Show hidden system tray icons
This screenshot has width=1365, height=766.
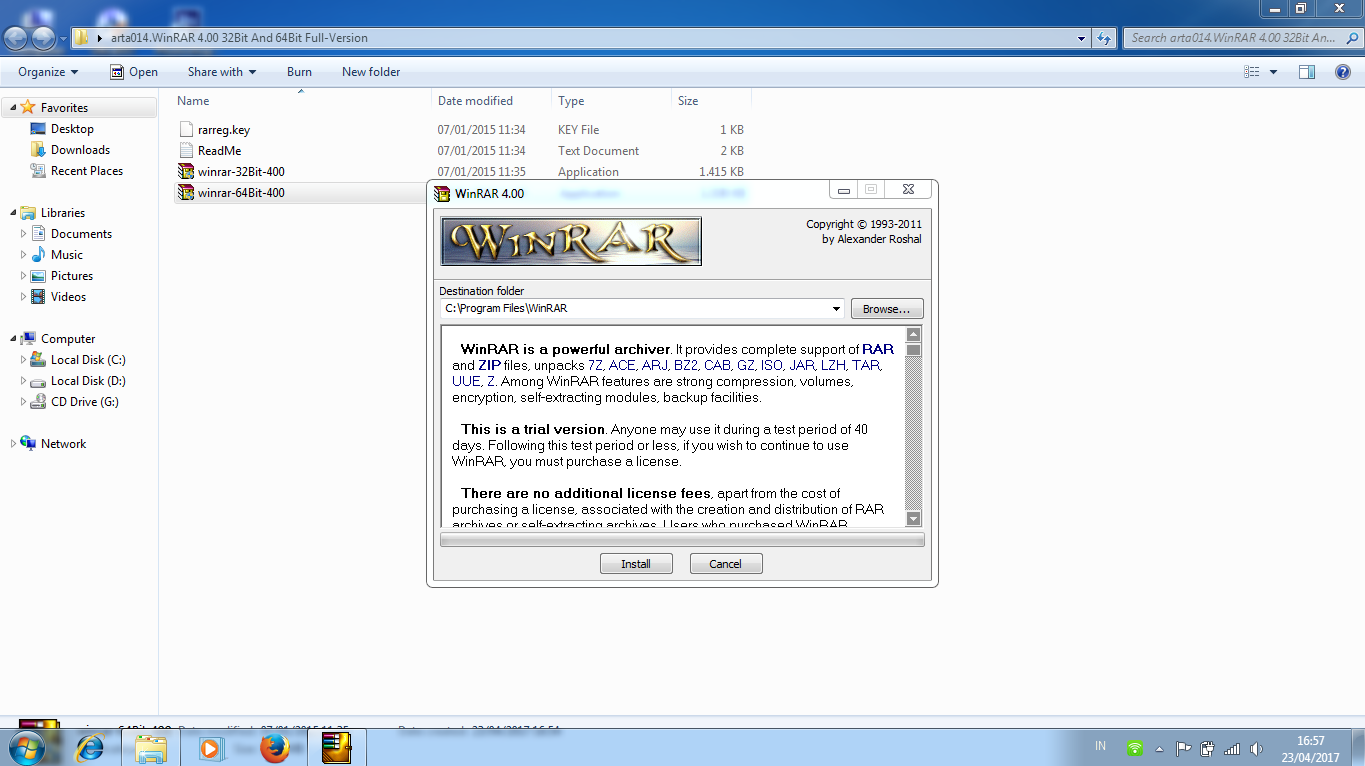(1160, 748)
